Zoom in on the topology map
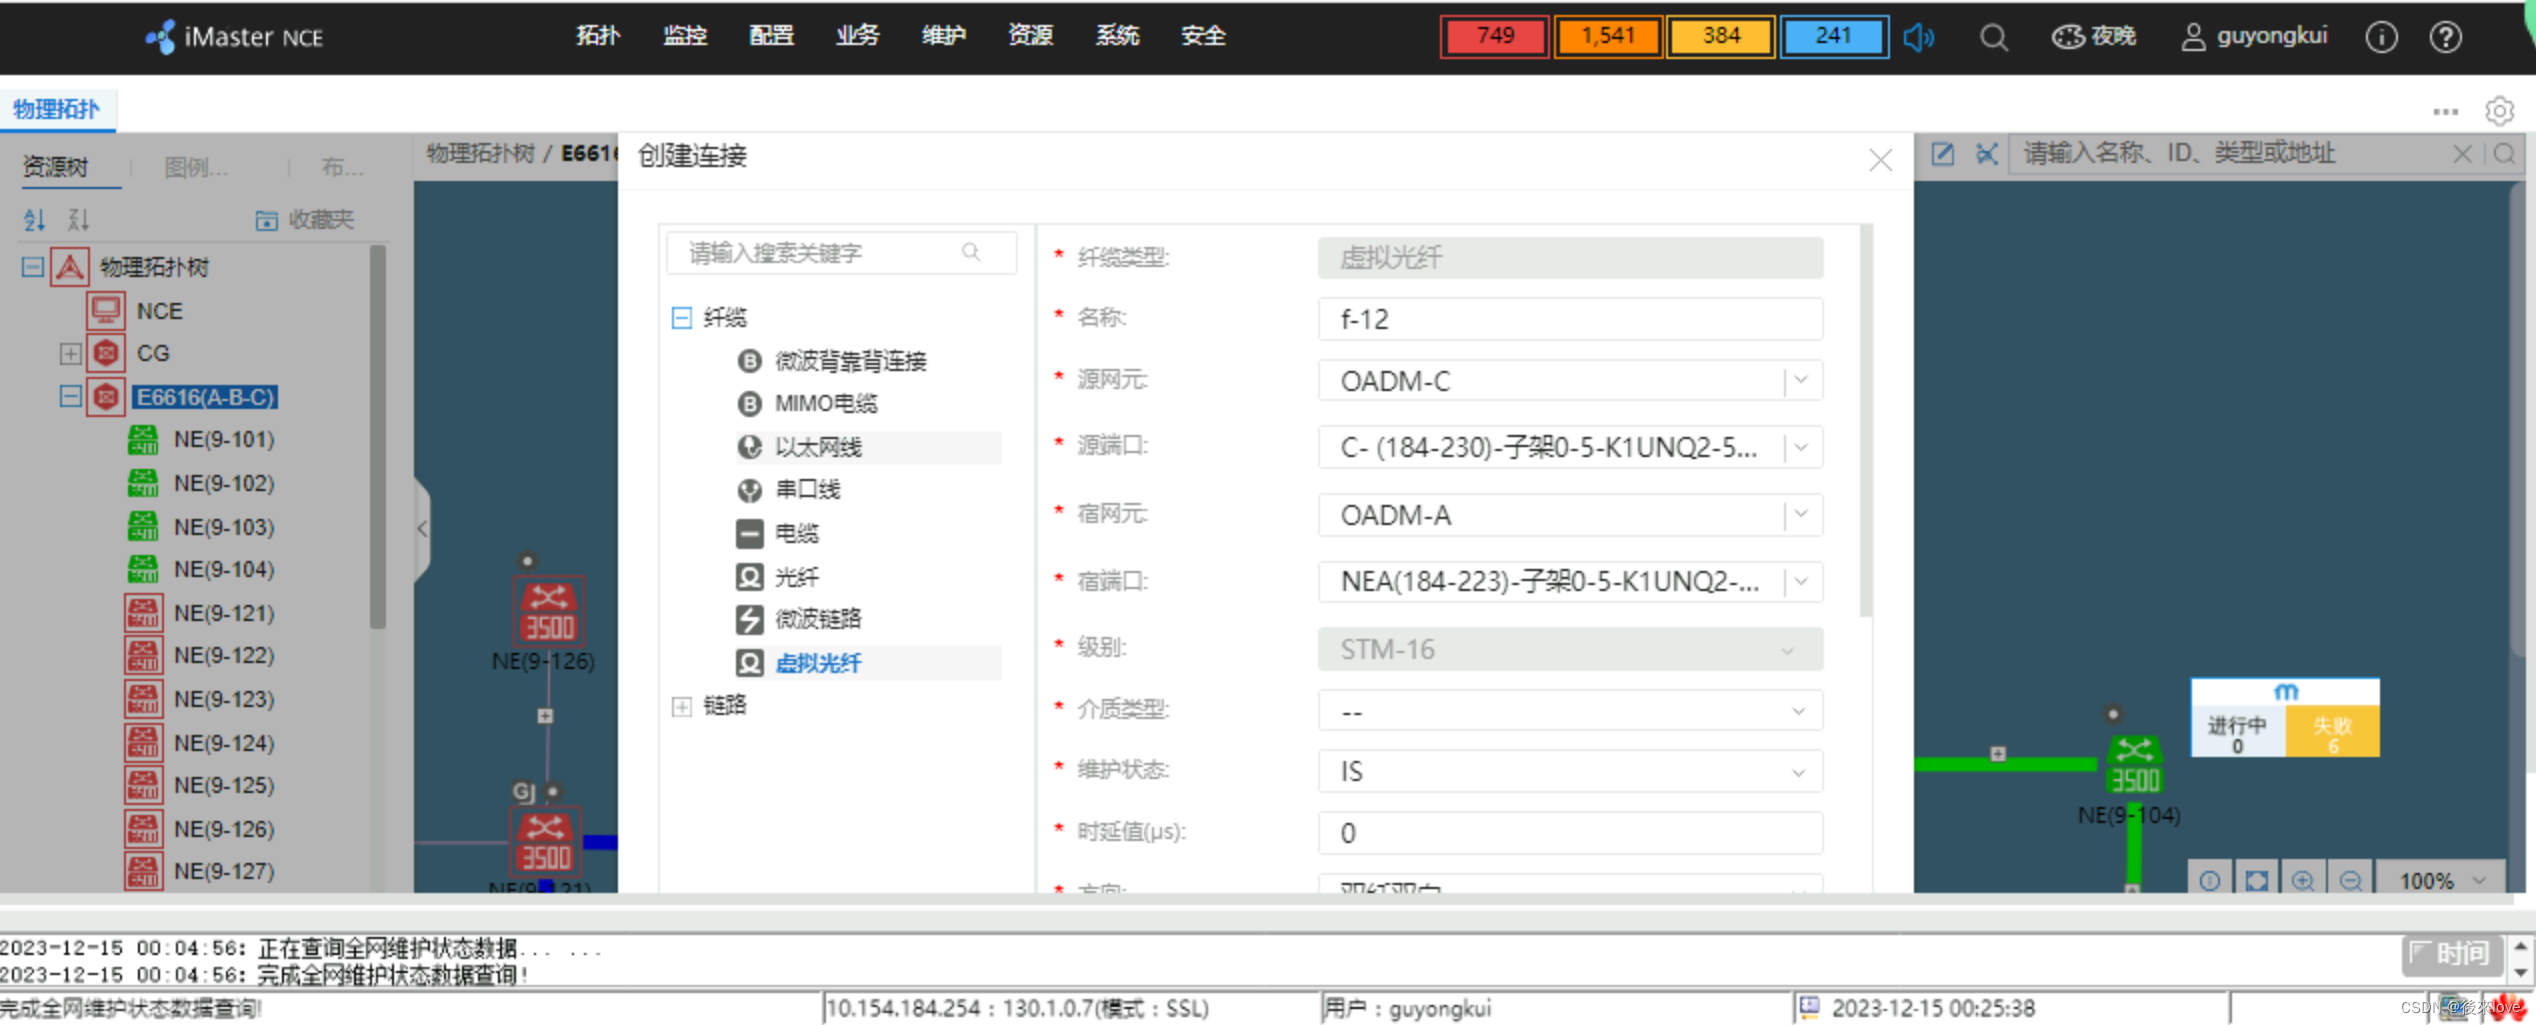This screenshot has width=2536, height=1025. pos(2304,879)
